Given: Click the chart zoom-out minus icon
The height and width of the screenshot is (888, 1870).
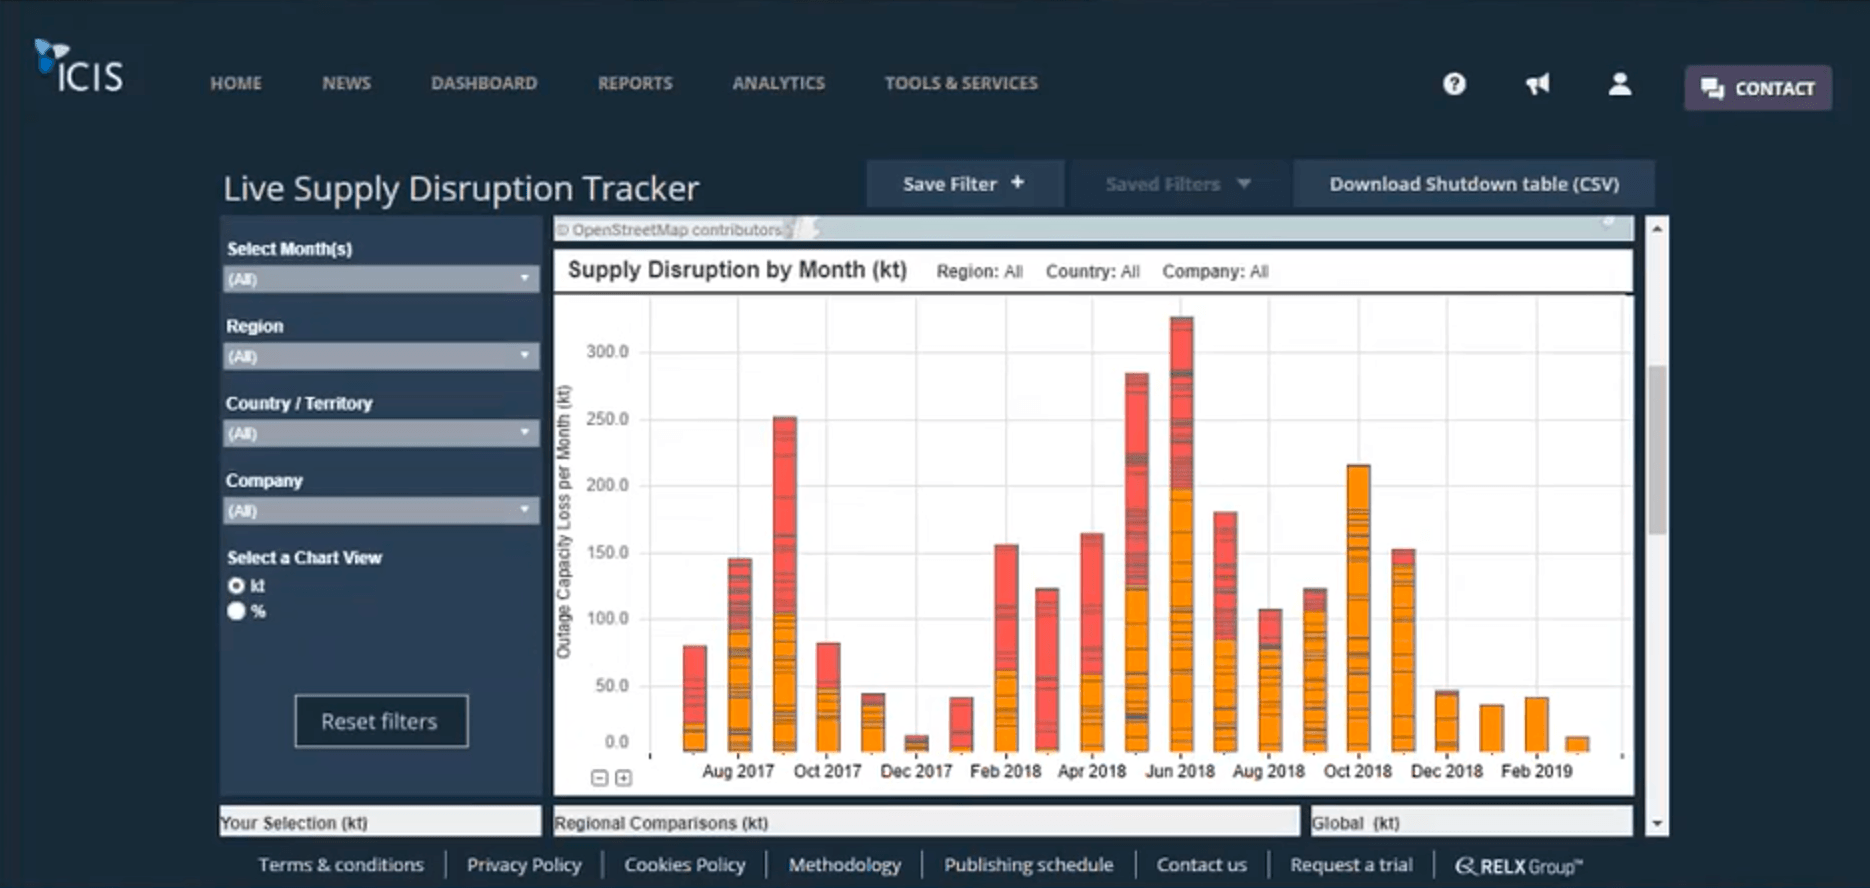Looking at the screenshot, I should 599,778.
